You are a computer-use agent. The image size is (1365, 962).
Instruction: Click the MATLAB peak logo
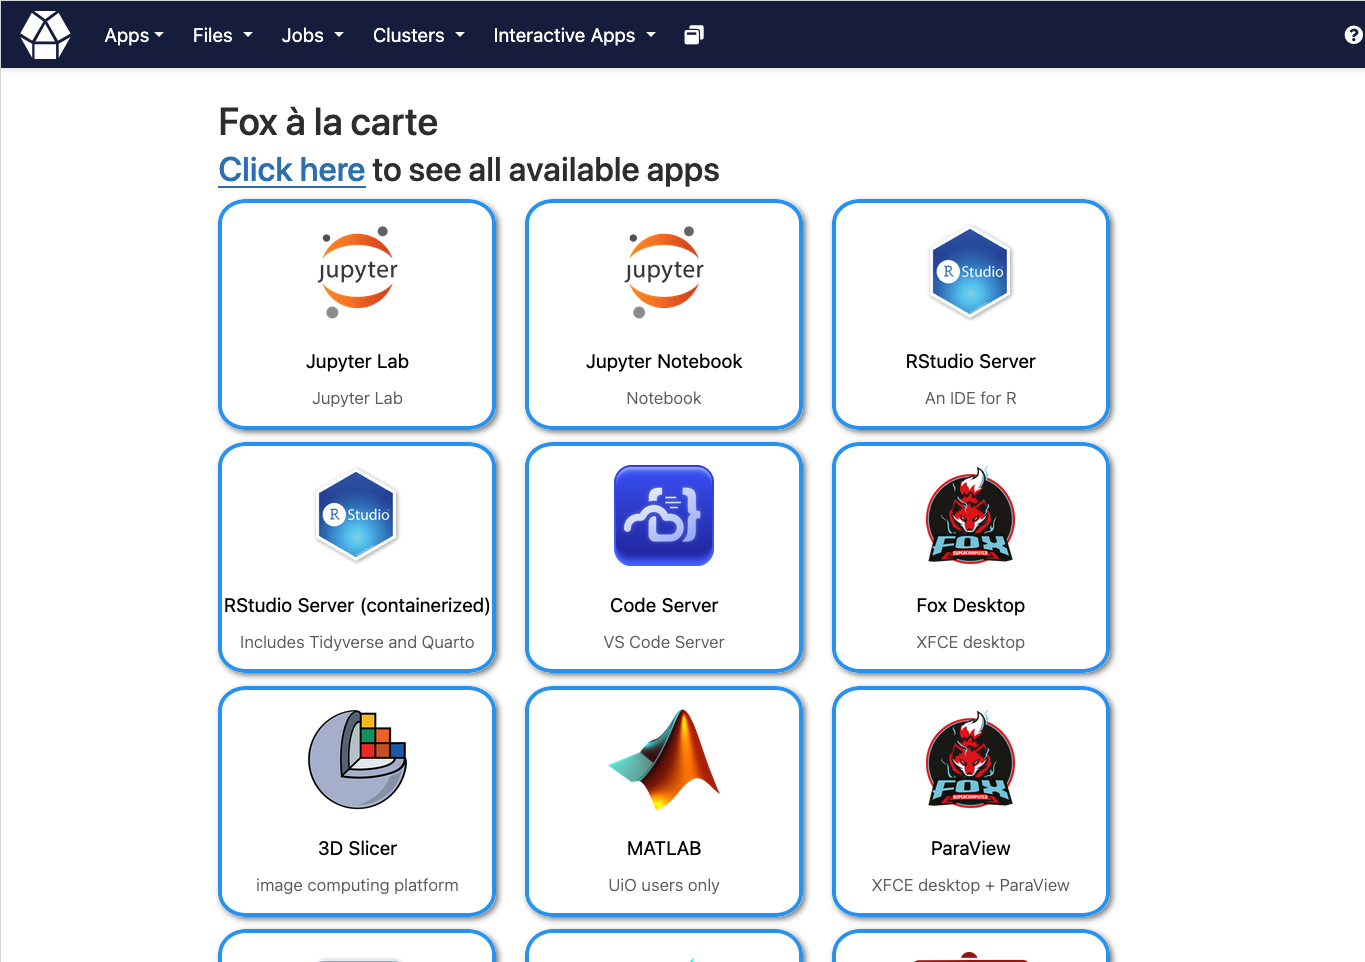click(664, 759)
